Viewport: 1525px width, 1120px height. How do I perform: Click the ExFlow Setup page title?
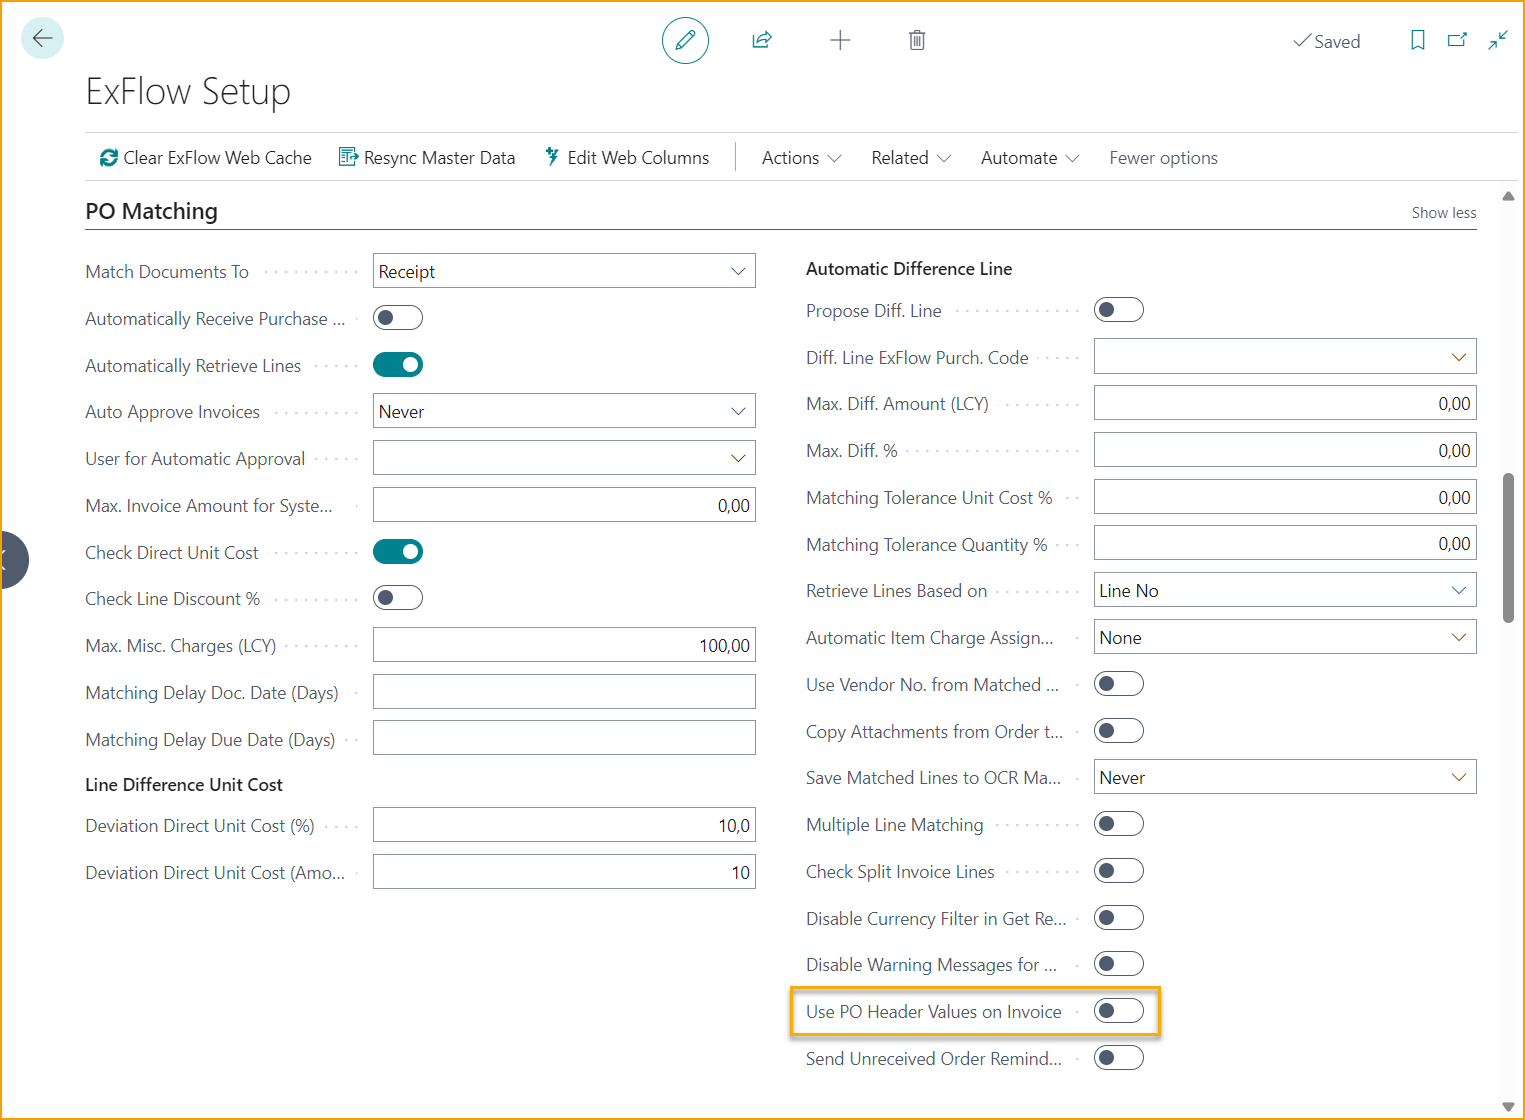tap(188, 91)
